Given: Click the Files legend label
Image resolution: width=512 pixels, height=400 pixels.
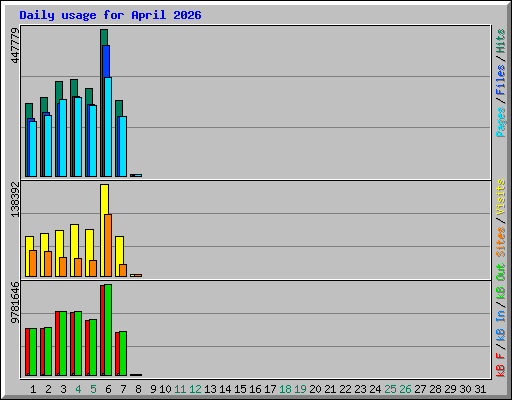Looking at the screenshot, I should tap(500, 79).
